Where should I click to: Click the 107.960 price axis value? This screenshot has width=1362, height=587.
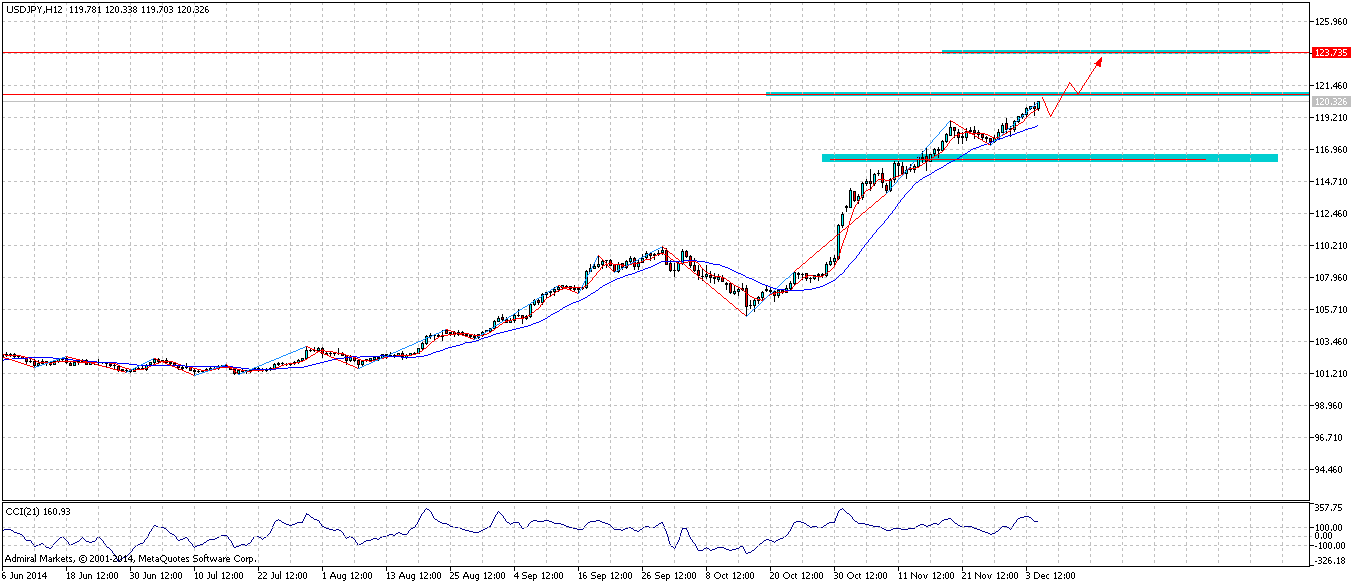(1333, 278)
